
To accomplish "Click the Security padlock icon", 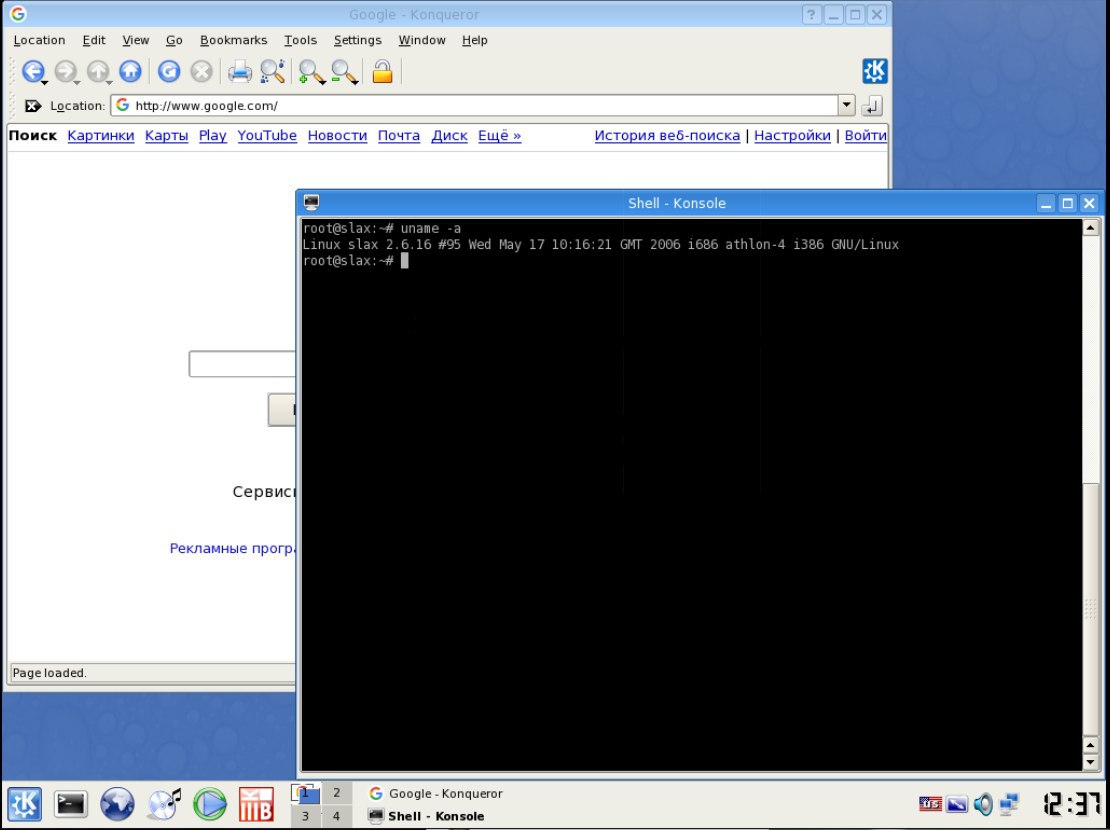I will (x=382, y=71).
